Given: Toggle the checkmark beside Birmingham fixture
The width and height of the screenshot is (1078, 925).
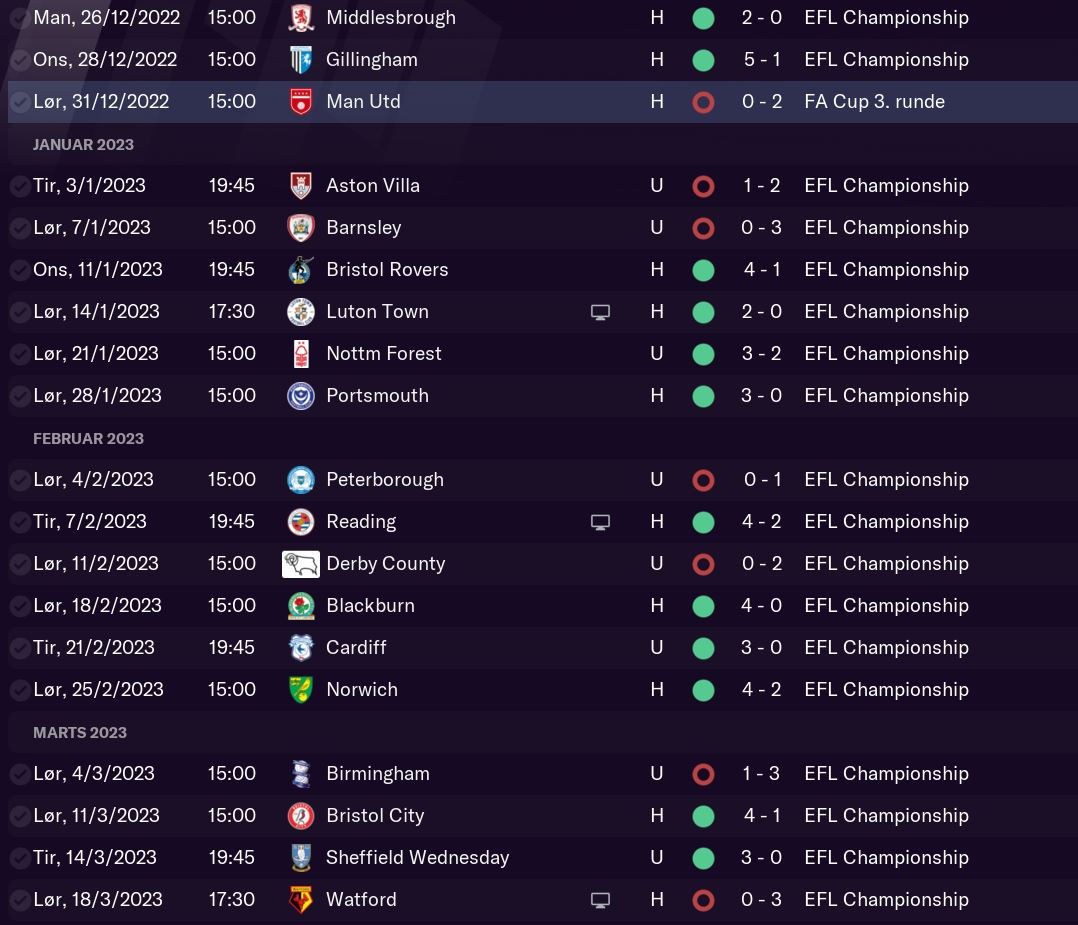Looking at the screenshot, I should coord(19,774).
